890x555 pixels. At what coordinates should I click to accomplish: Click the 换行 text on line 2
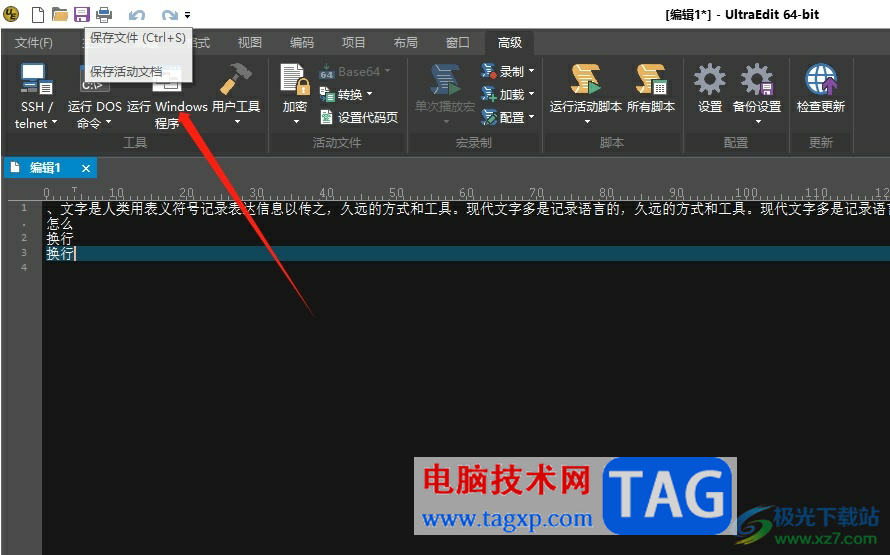(x=60, y=238)
